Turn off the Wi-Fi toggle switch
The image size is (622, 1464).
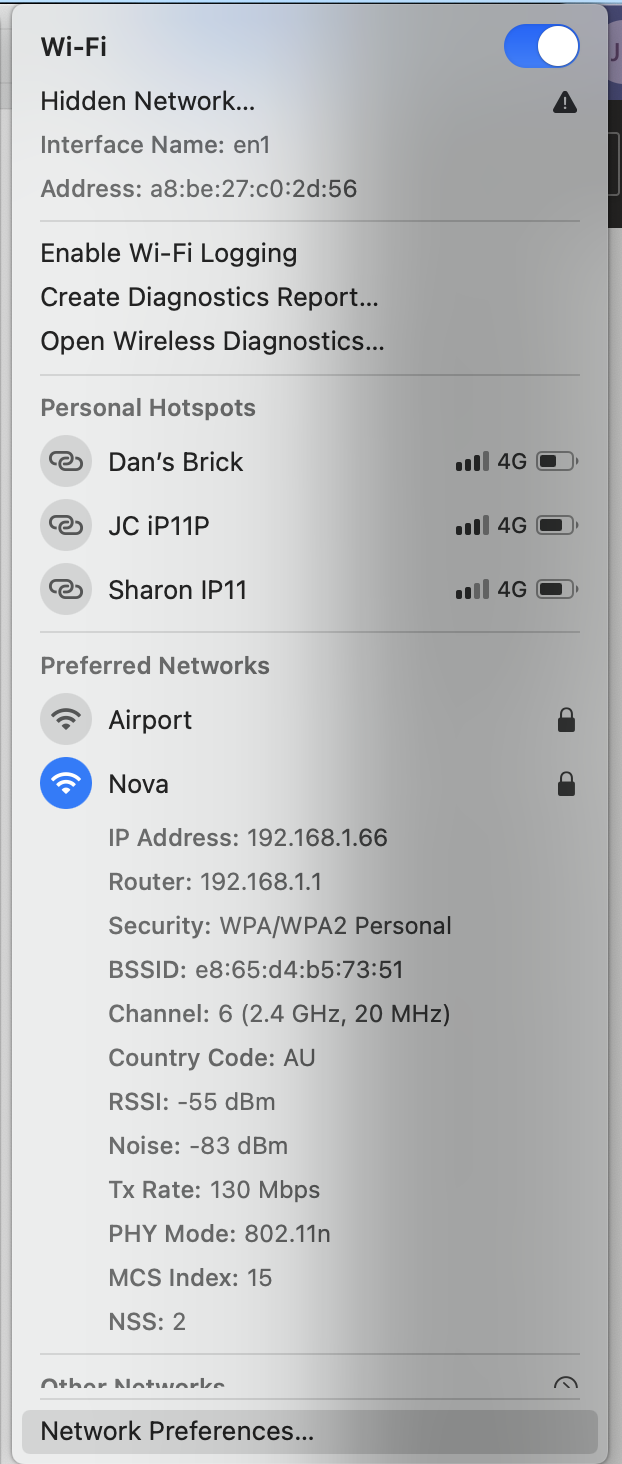point(542,47)
